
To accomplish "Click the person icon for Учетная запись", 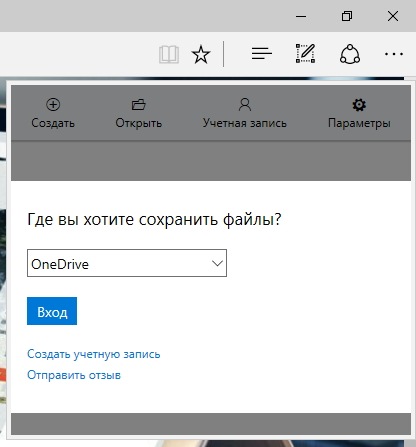I will click(x=245, y=104).
